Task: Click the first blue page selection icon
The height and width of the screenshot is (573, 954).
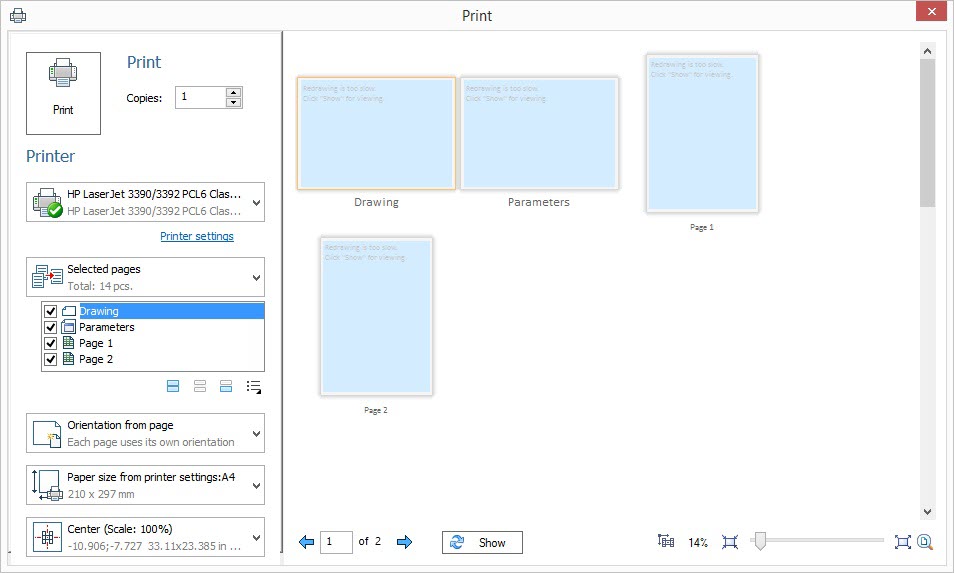Action: [x=173, y=386]
